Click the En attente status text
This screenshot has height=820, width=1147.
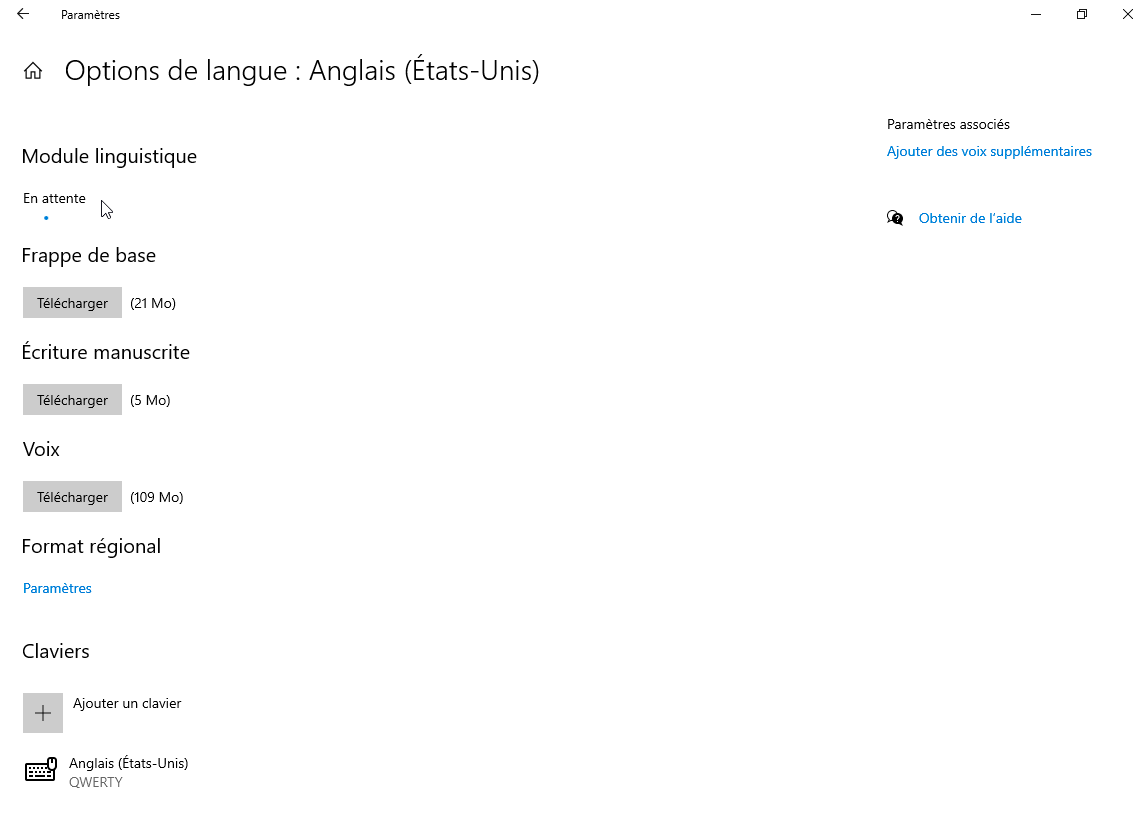(x=54, y=198)
